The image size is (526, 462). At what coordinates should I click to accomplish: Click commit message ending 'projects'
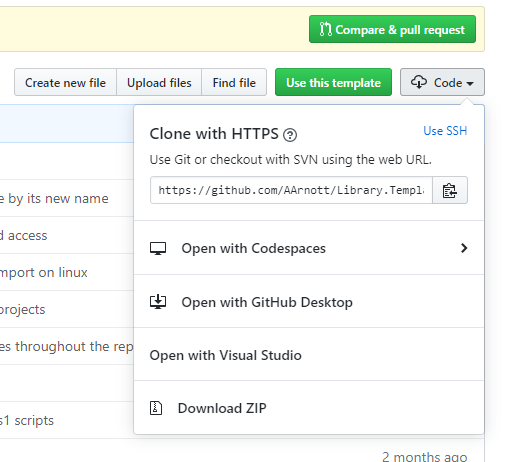pos(22,309)
